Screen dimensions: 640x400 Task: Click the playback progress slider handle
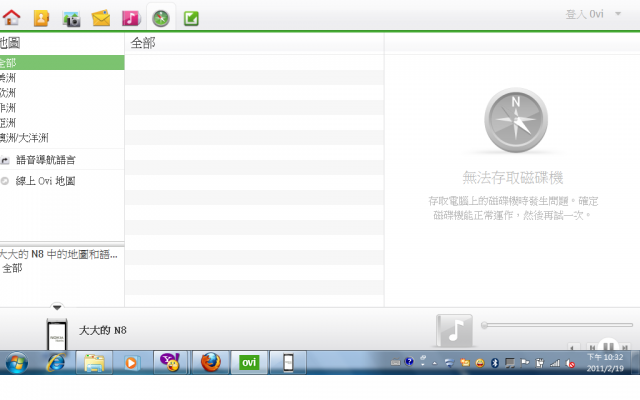pyautogui.click(x=484, y=325)
